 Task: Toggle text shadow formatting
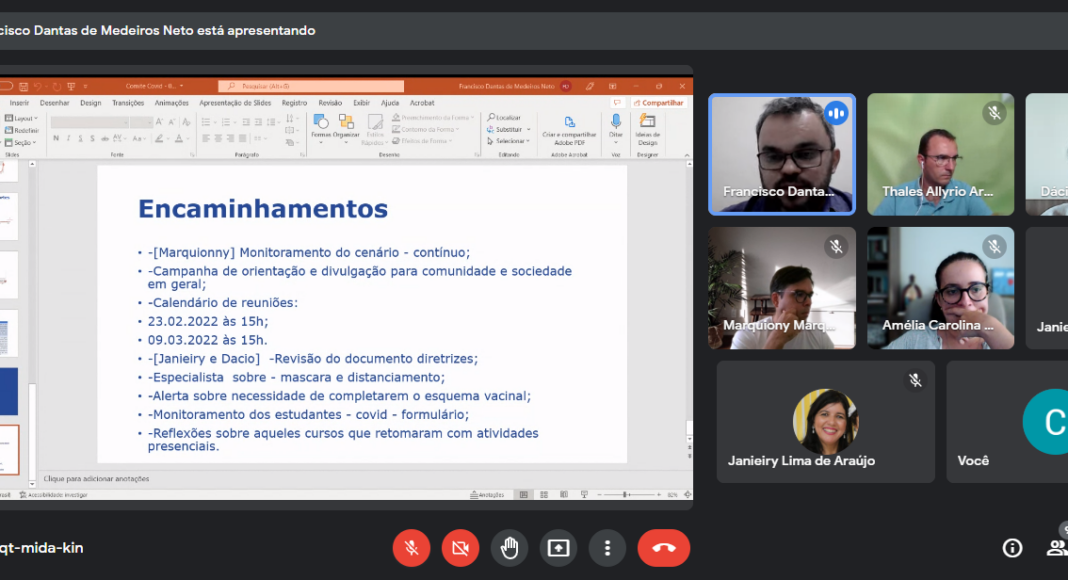93,139
